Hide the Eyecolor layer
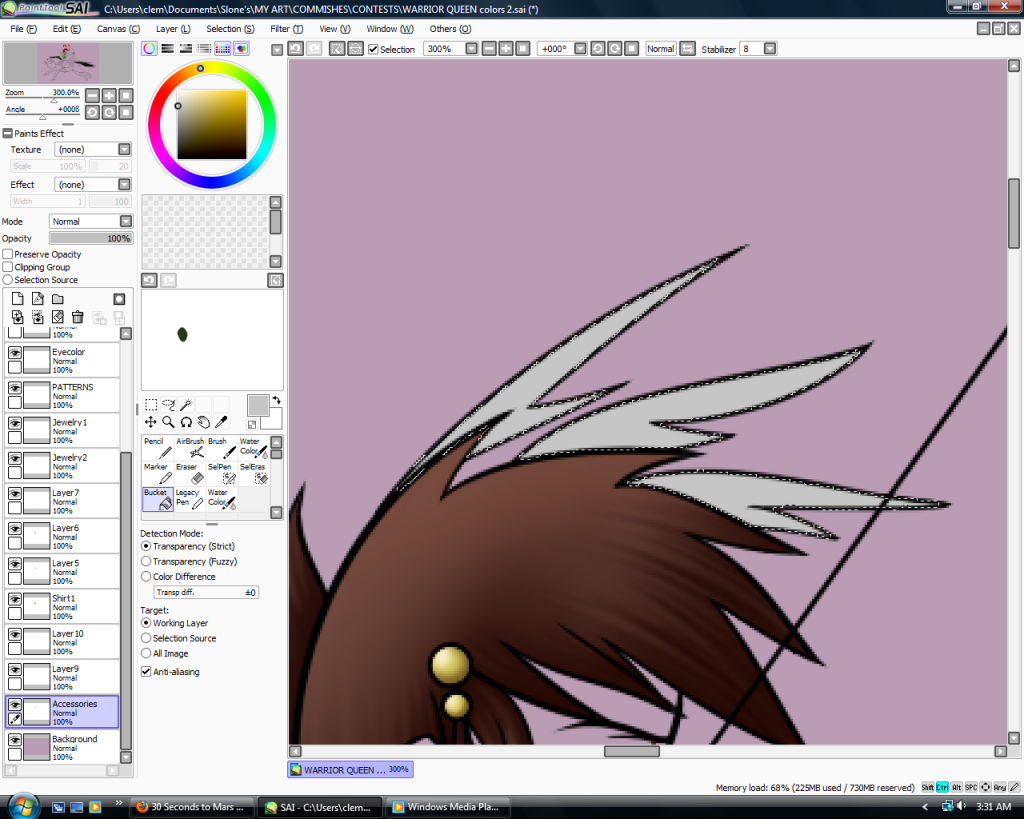This screenshot has width=1024, height=819. [x=14, y=352]
